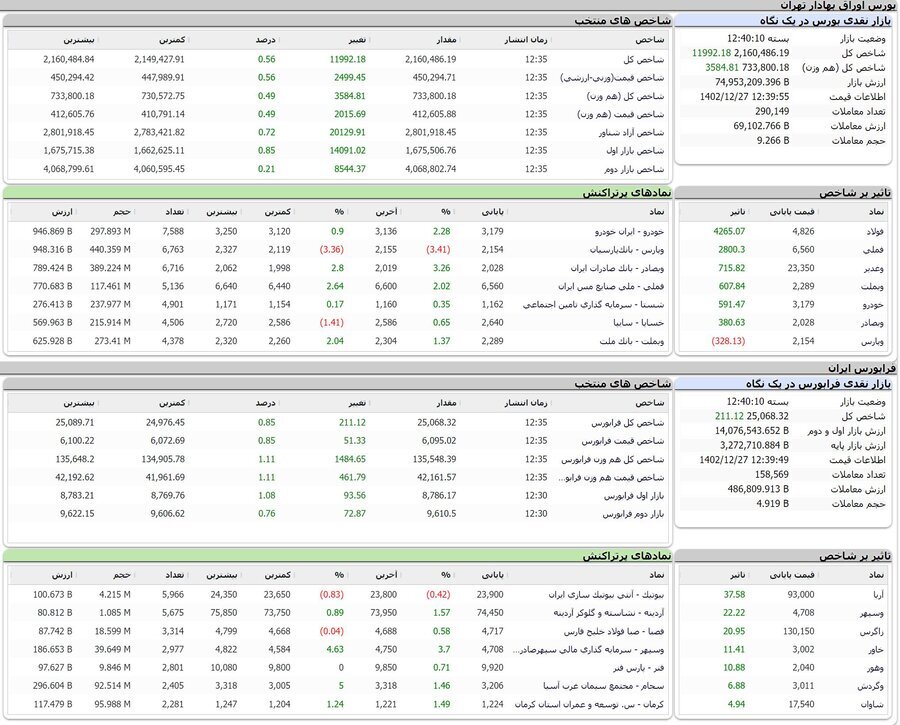Select Farabourse index change 1484.65
The height and width of the screenshot is (725, 900).
(350, 459)
